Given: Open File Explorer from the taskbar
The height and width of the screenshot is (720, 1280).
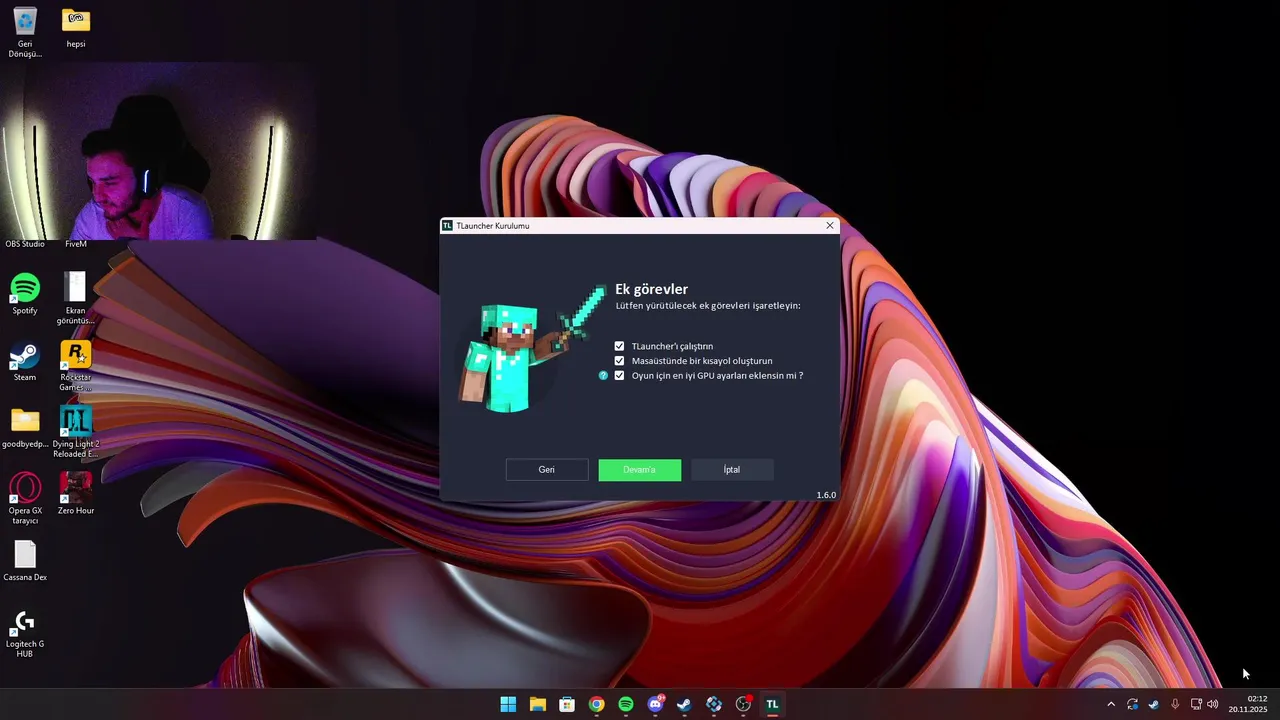Looking at the screenshot, I should coord(537,704).
